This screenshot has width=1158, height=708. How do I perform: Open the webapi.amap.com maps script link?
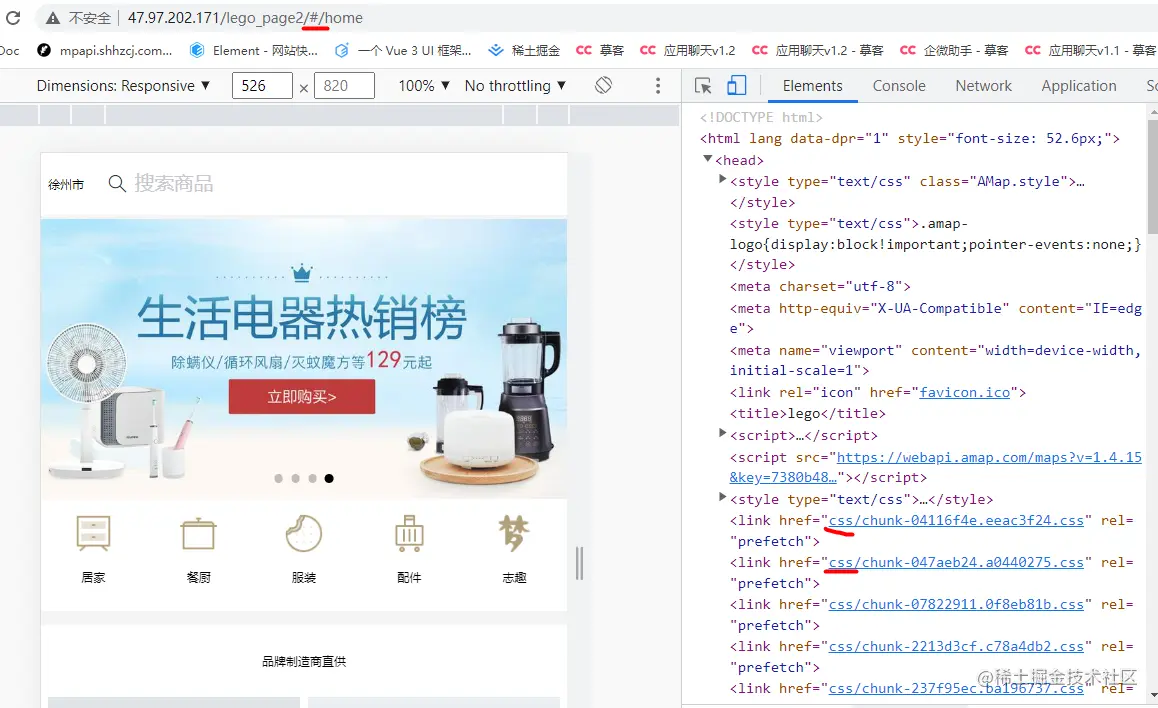pos(989,458)
